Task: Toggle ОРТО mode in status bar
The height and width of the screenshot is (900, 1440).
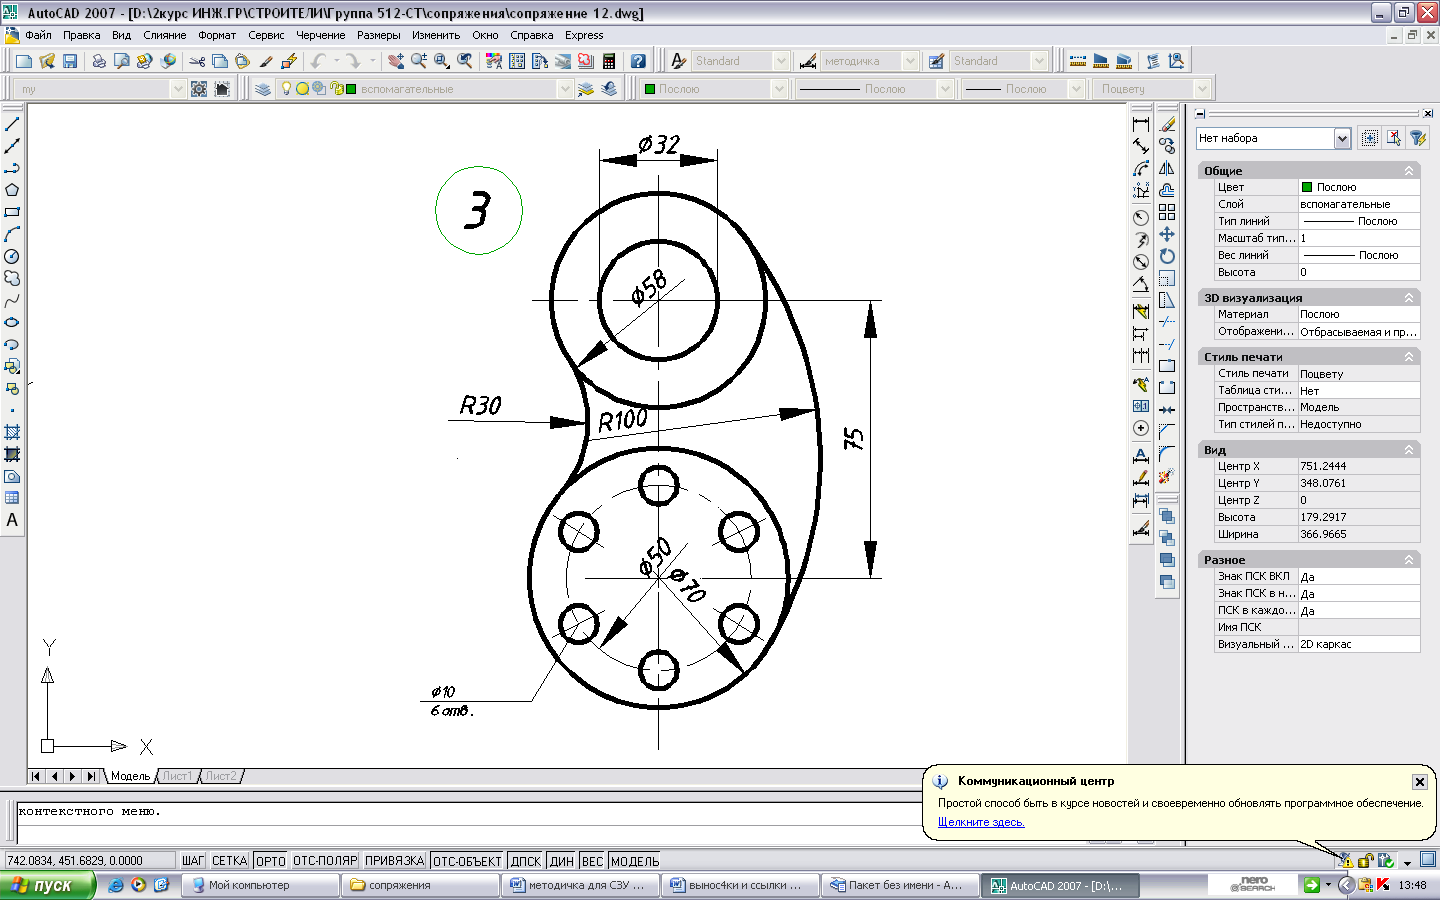Action: pyautogui.click(x=270, y=861)
